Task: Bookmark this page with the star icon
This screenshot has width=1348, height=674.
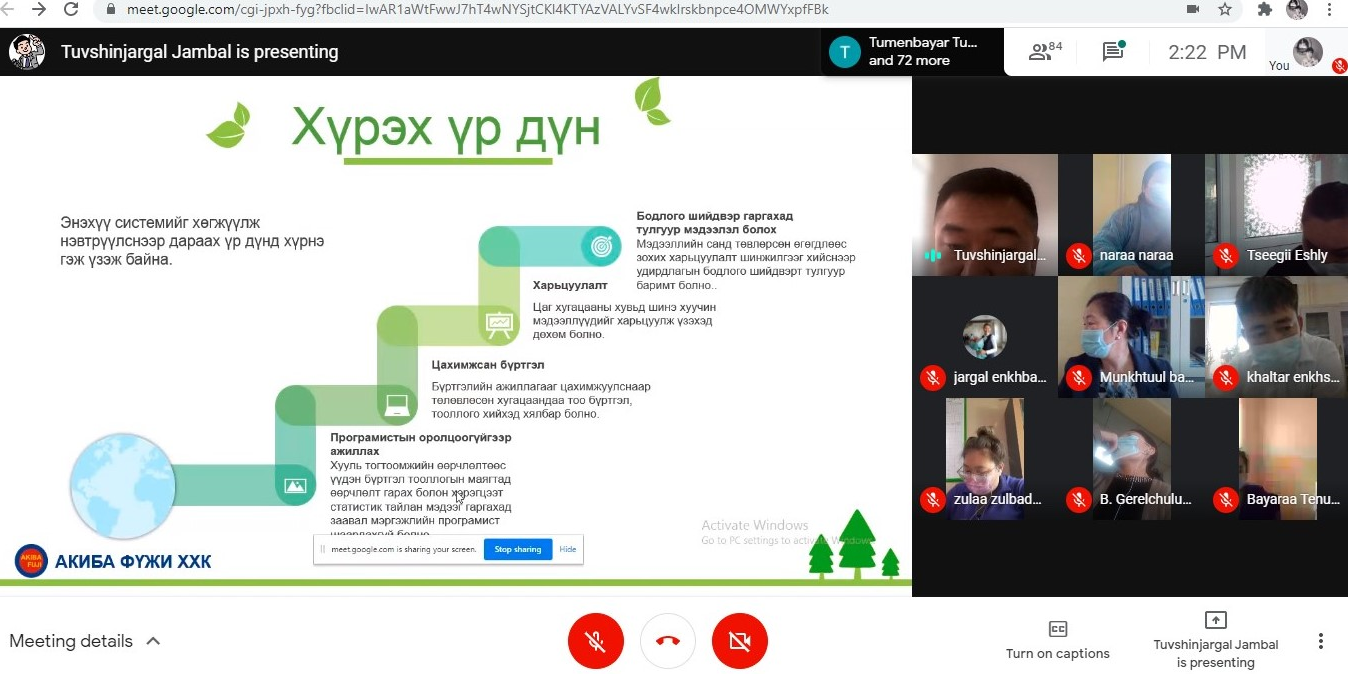Action: point(1225,10)
